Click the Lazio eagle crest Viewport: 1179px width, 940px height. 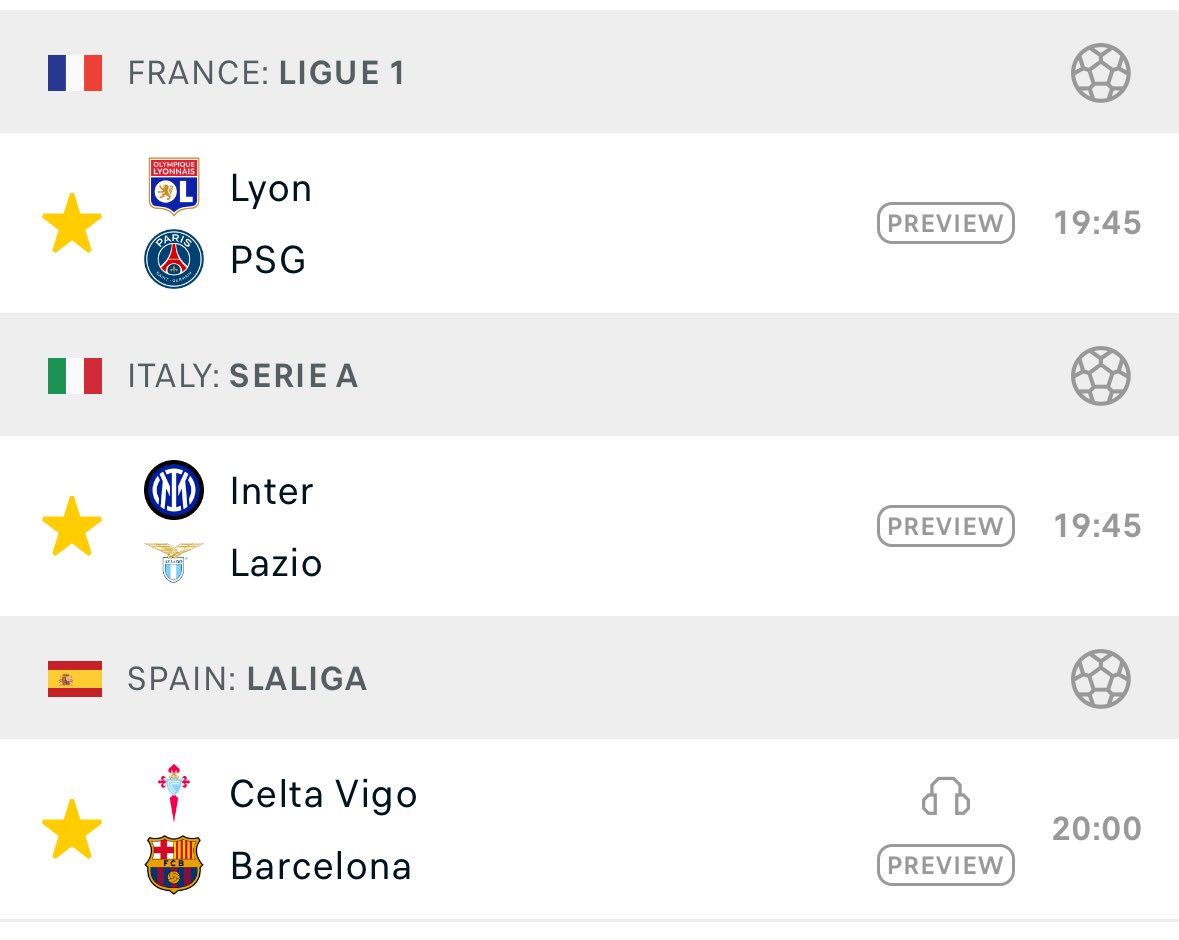[174, 562]
